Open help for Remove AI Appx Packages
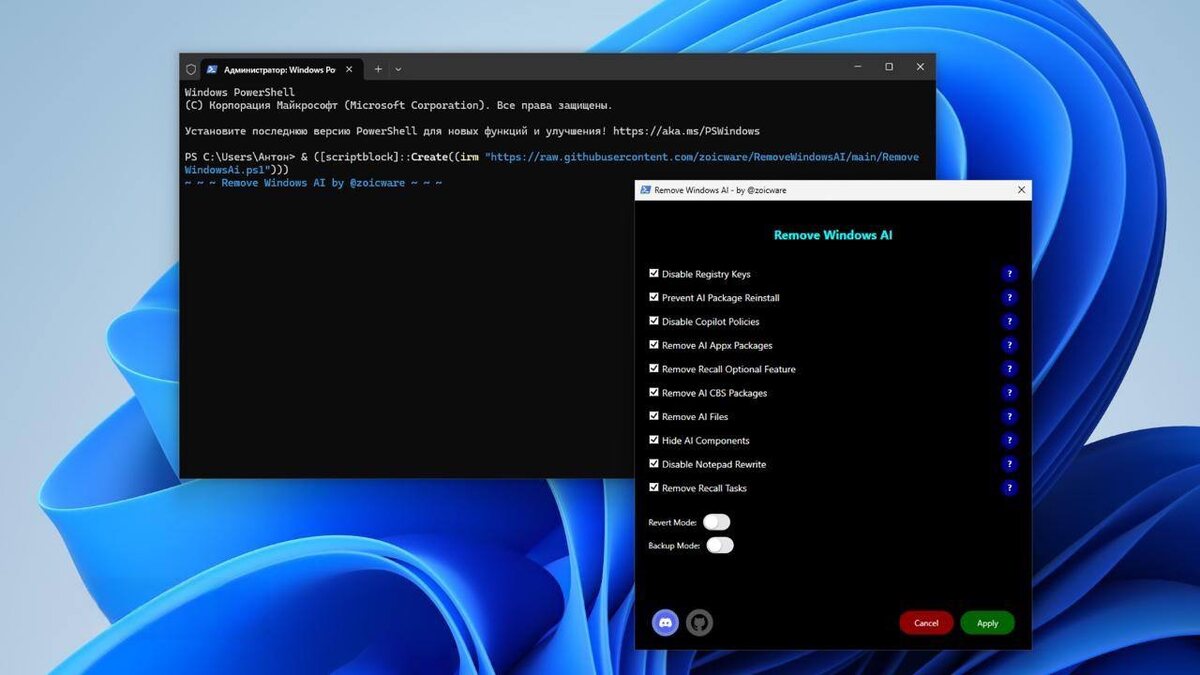This screenshot has width=1200, height=675. (1009, 345)
